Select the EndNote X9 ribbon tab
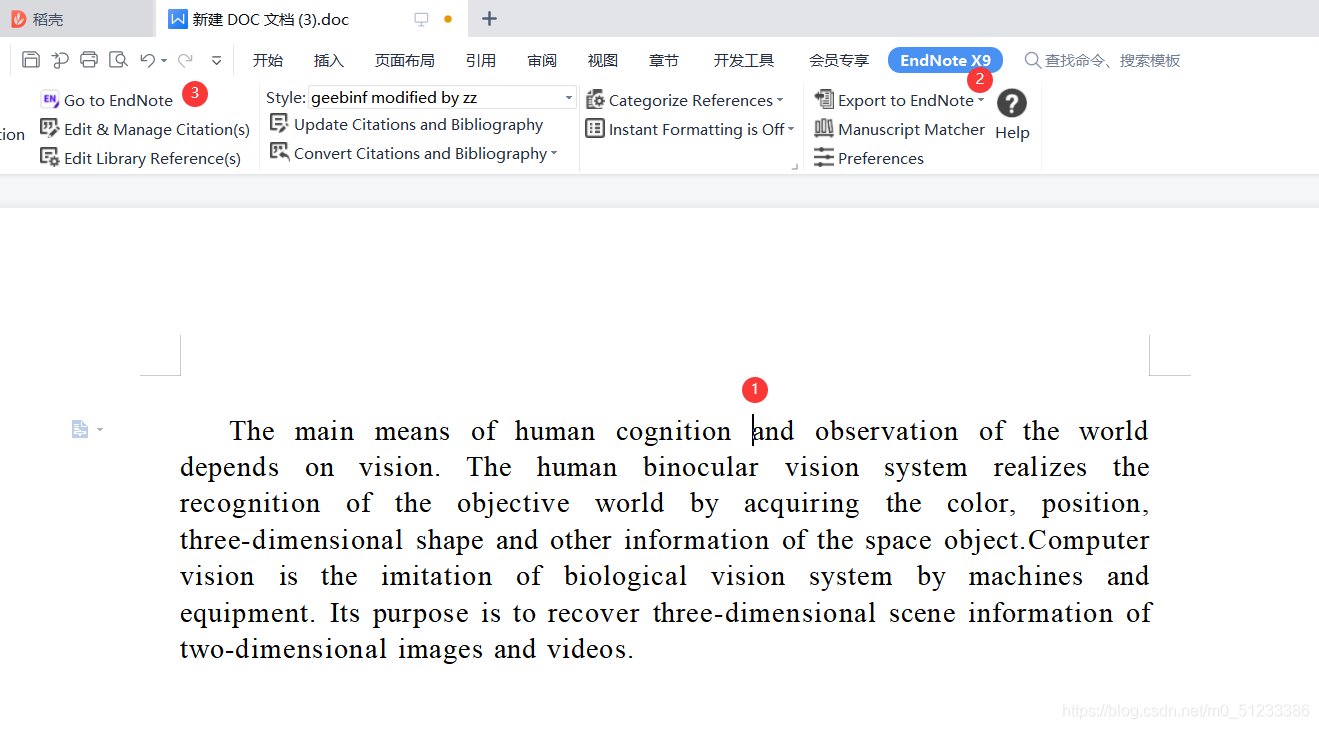1319x729 pixels. click(945, 60)
